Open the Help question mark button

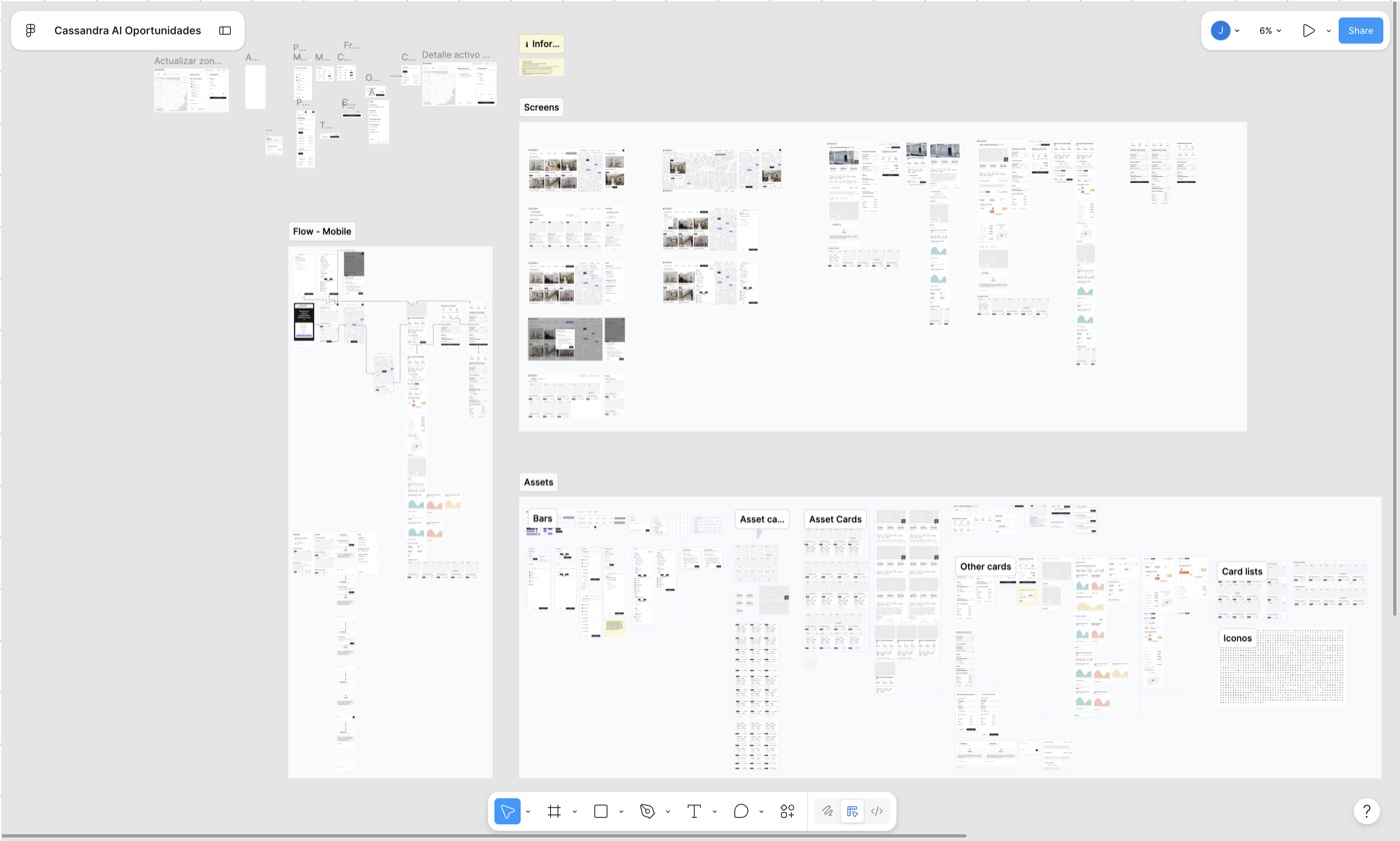click(1367, 811)
